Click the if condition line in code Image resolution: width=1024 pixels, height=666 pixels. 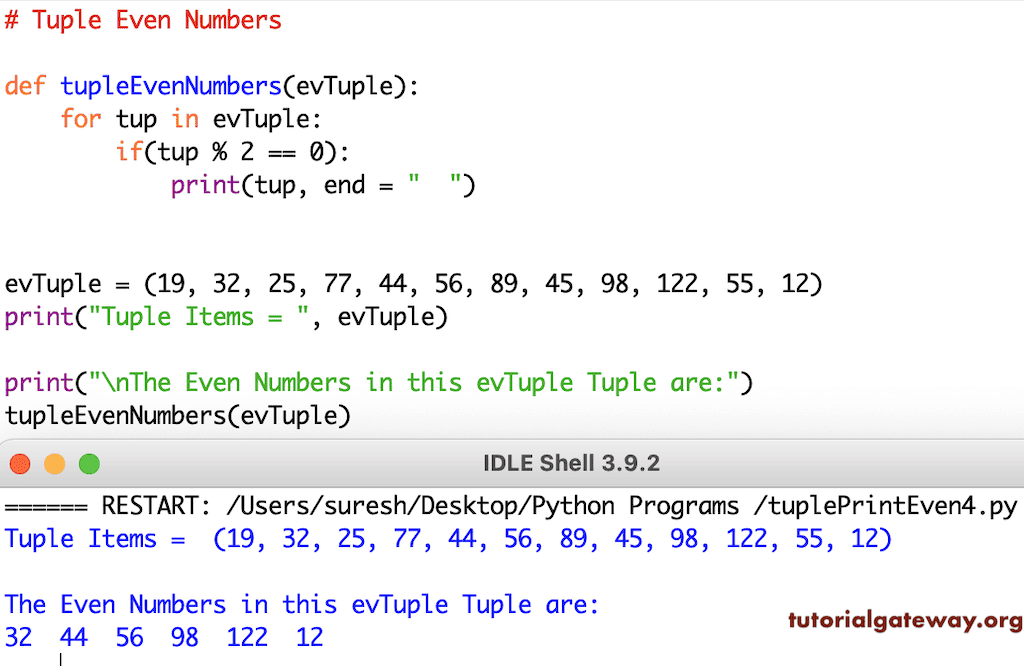230,152
